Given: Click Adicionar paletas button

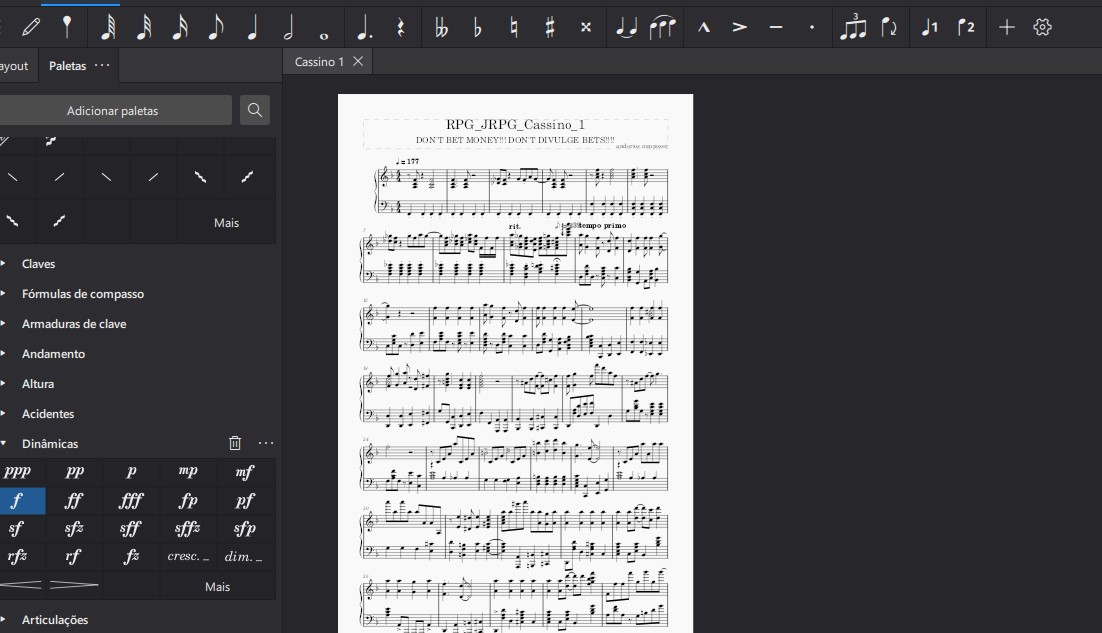Looking at the screenshot, I should click(112, 110).
